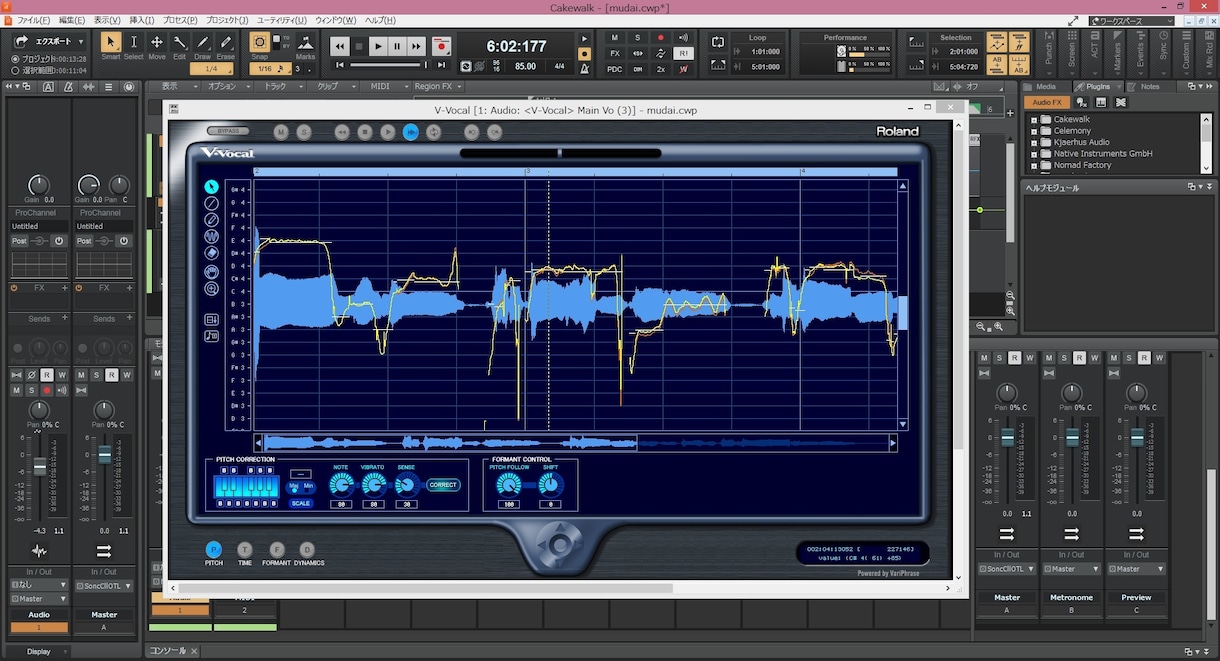Adjust the NOTE knob

click(341, 485)
